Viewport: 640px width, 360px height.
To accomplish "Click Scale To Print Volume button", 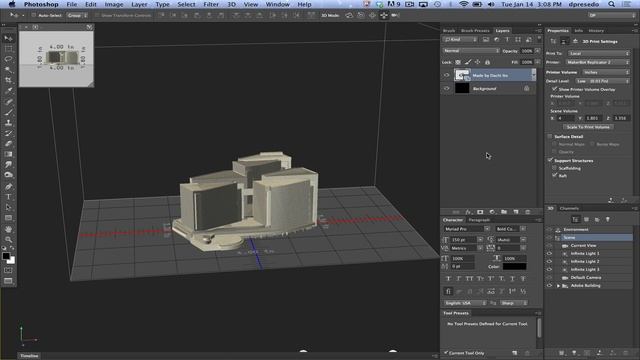I will (588, 127).
